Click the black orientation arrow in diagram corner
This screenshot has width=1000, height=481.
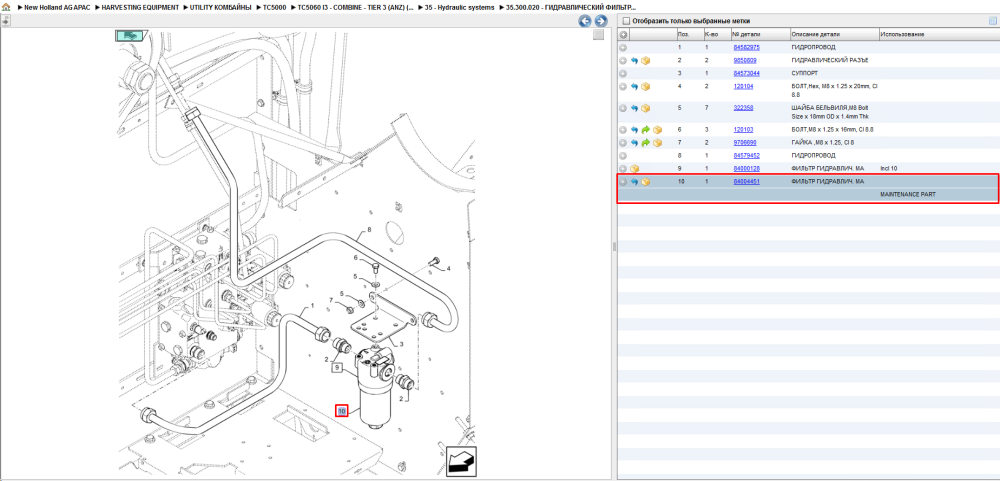(462, 460)
